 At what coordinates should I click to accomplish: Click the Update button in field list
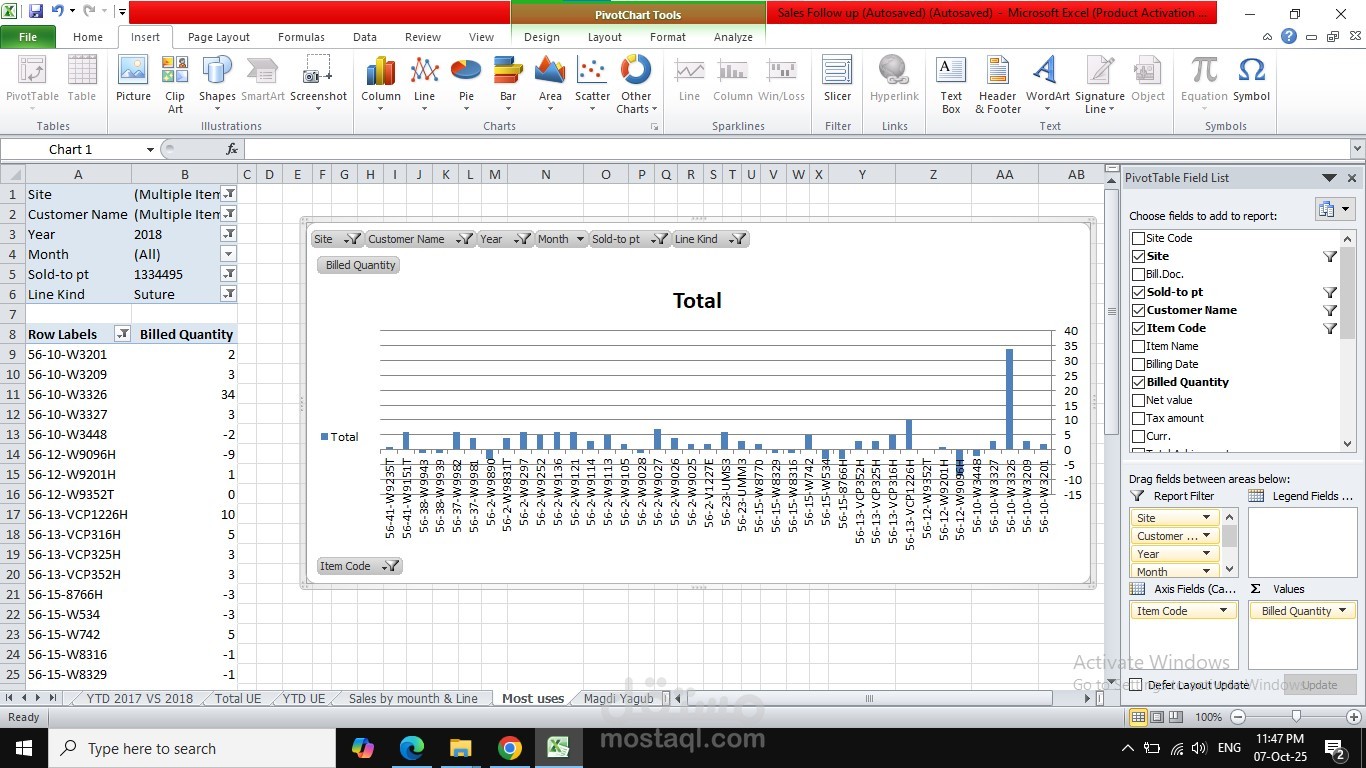(1319, 685)
